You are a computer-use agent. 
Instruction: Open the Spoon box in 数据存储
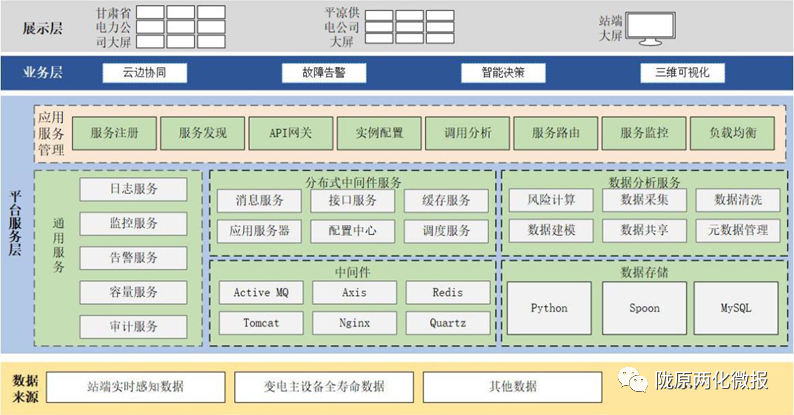tap(645, 308)
